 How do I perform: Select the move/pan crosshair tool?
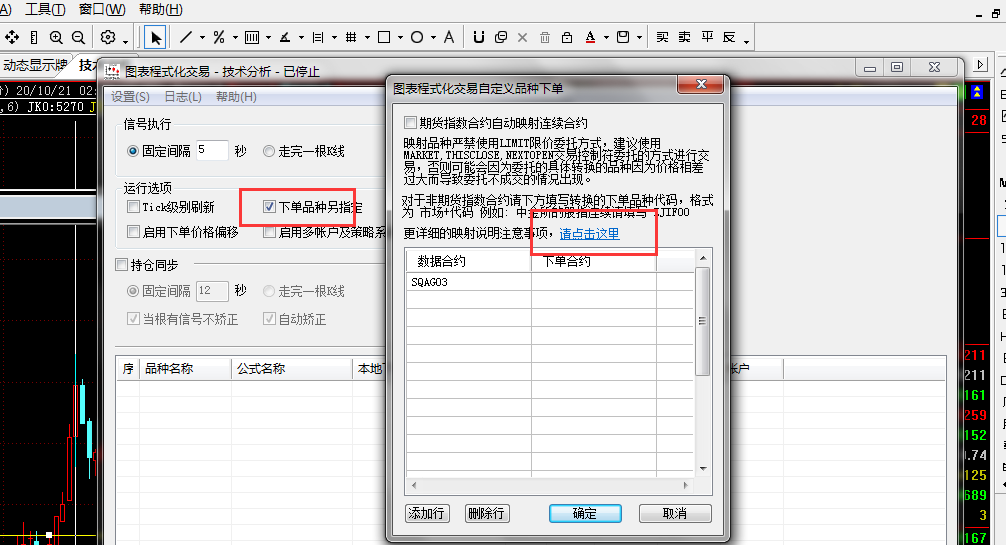[x=12, y=37]
